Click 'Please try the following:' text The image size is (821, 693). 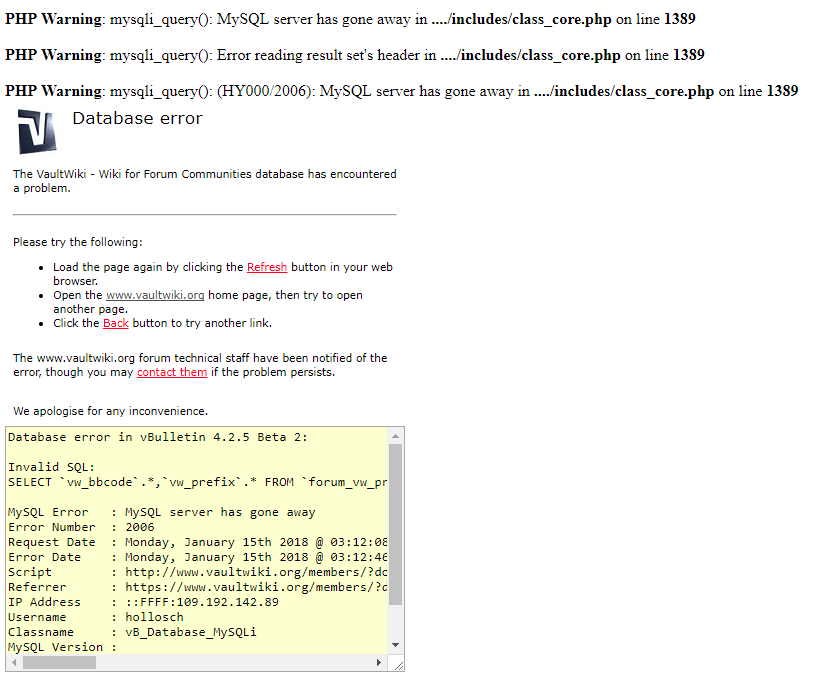click(x=78, y=242)
